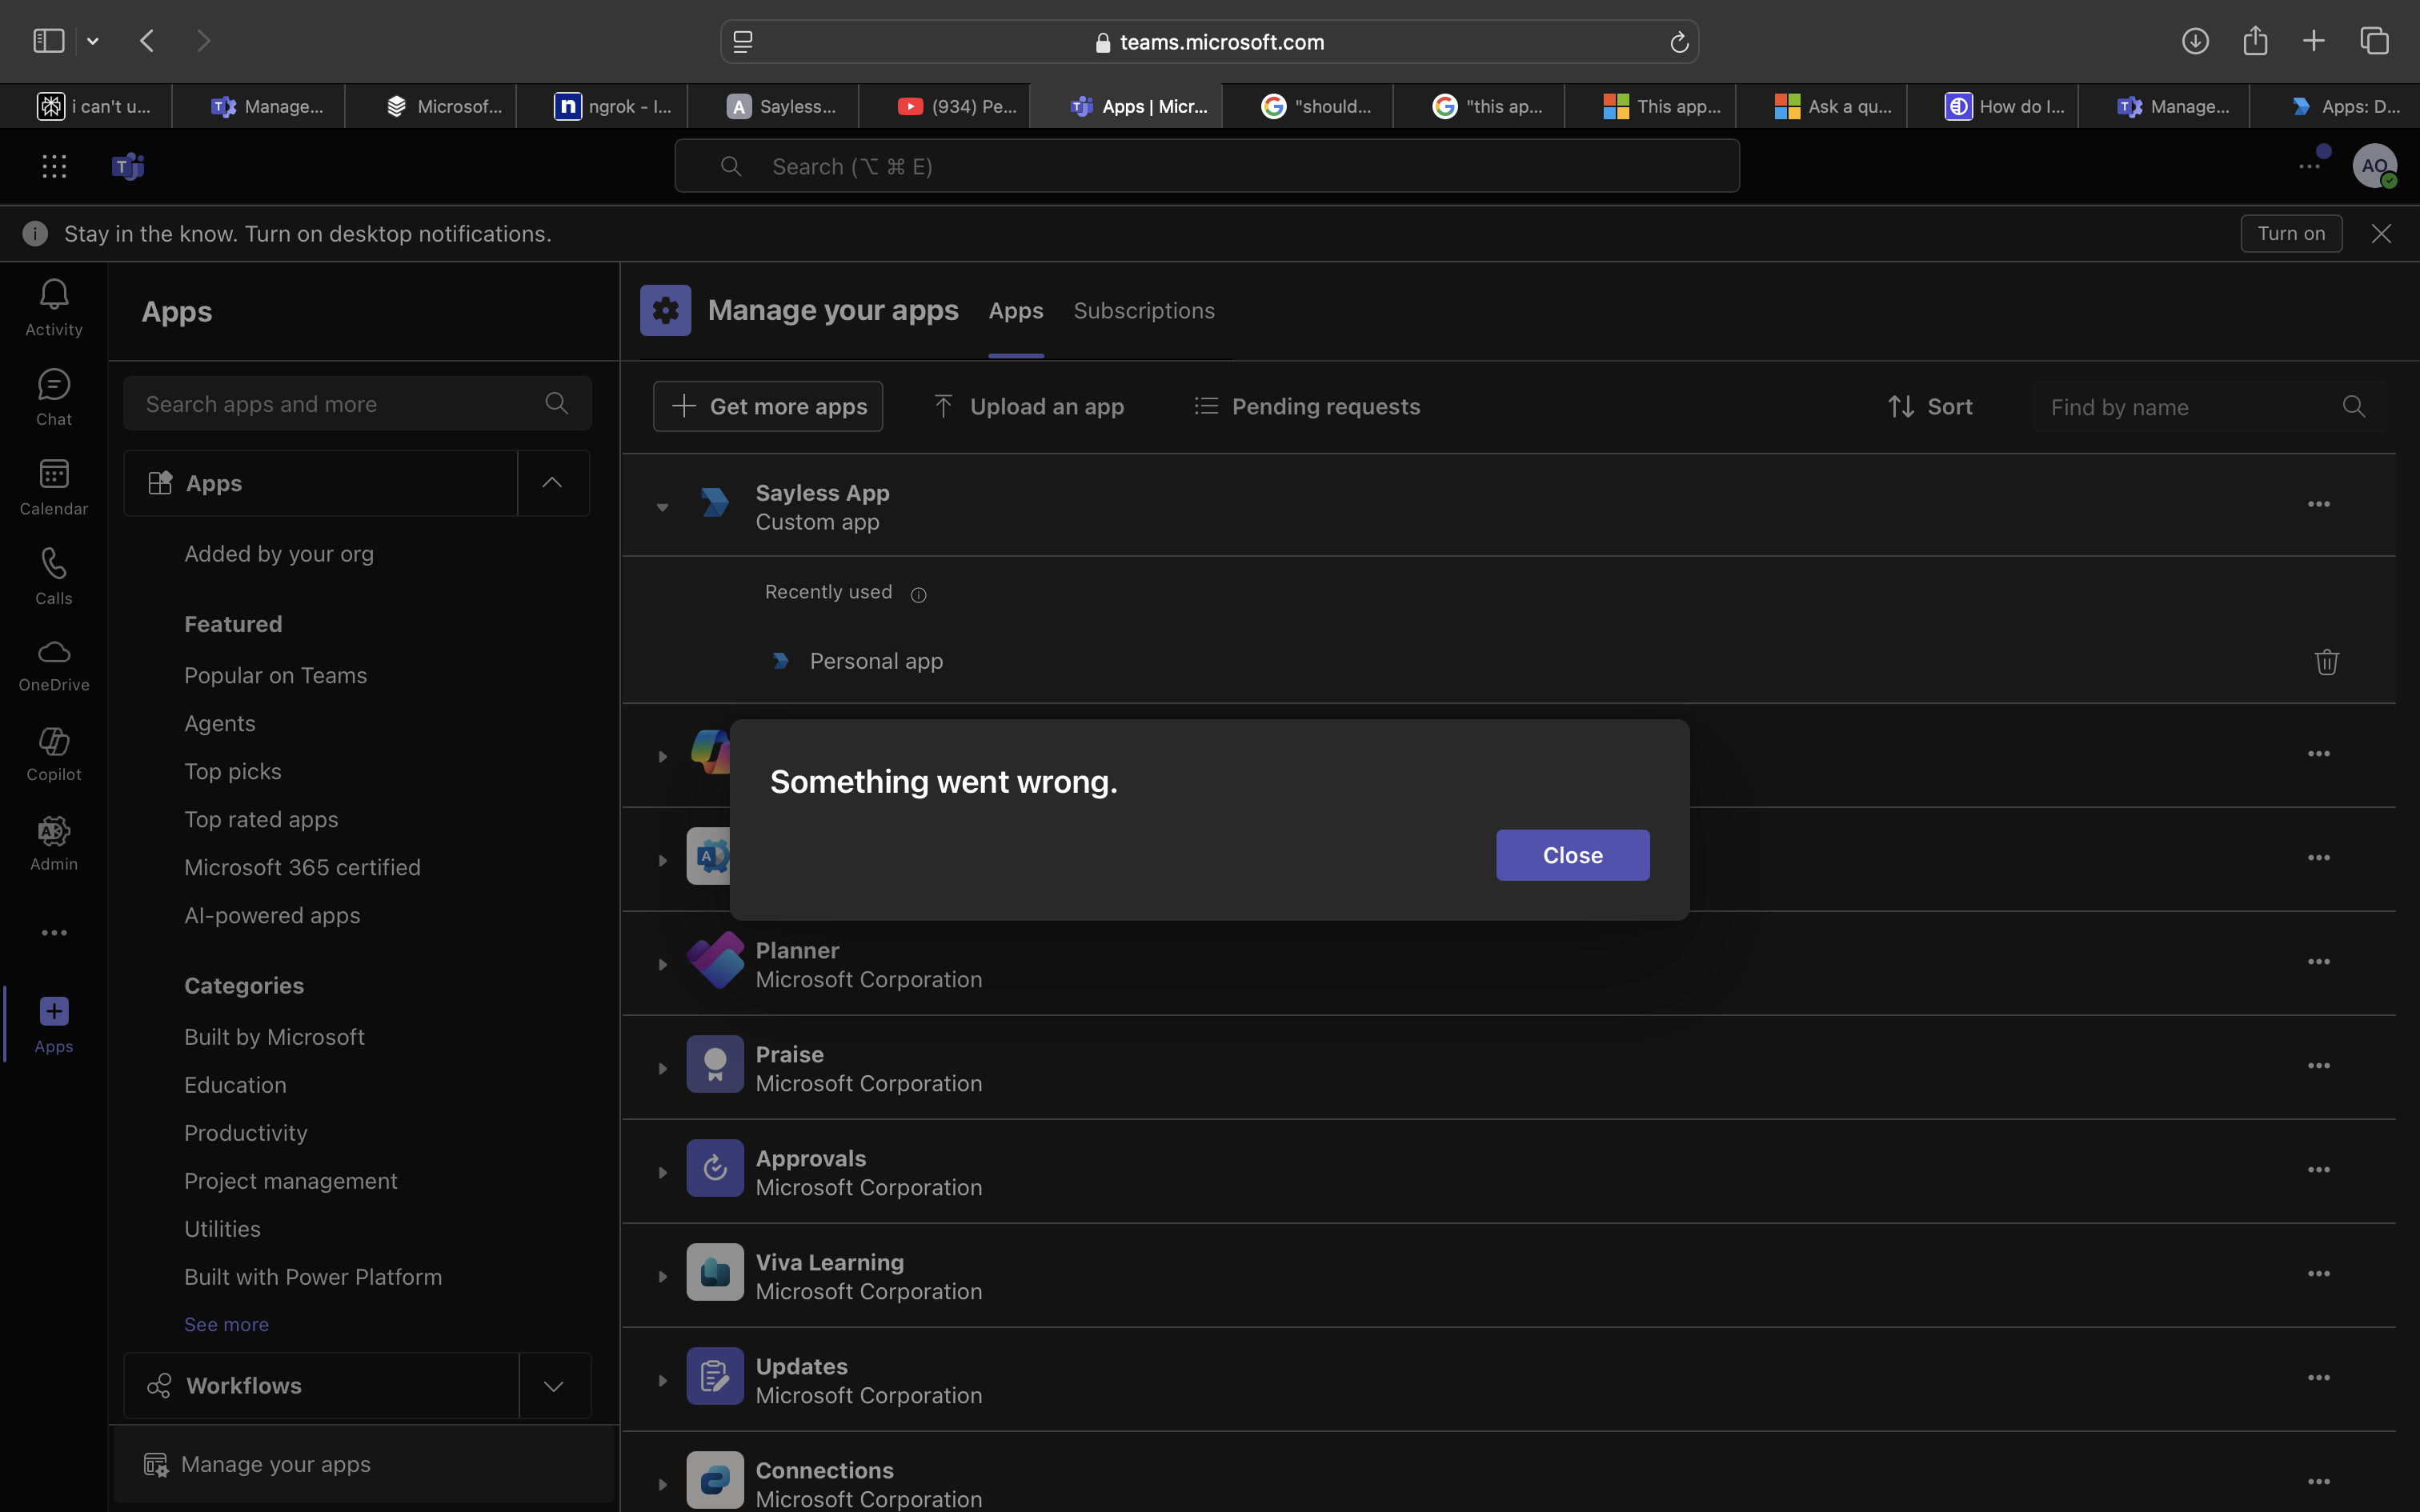Focus the Find by name field
Viewport: 2420px width, 1512px height.
pyautogui.click(x=2207, y=407)
